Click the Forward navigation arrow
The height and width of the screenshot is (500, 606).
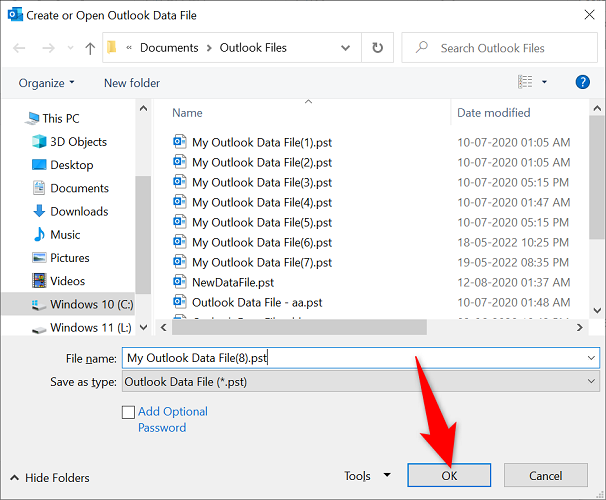coord(48,48)
